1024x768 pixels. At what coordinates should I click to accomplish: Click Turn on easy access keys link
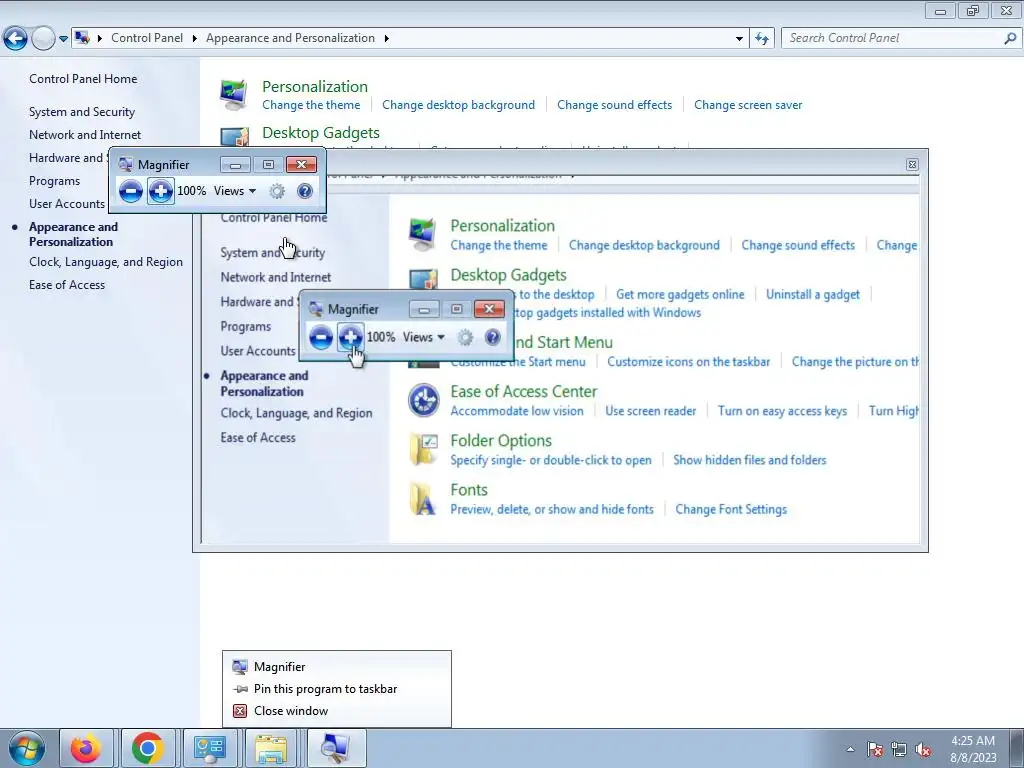tap(782, 411)
